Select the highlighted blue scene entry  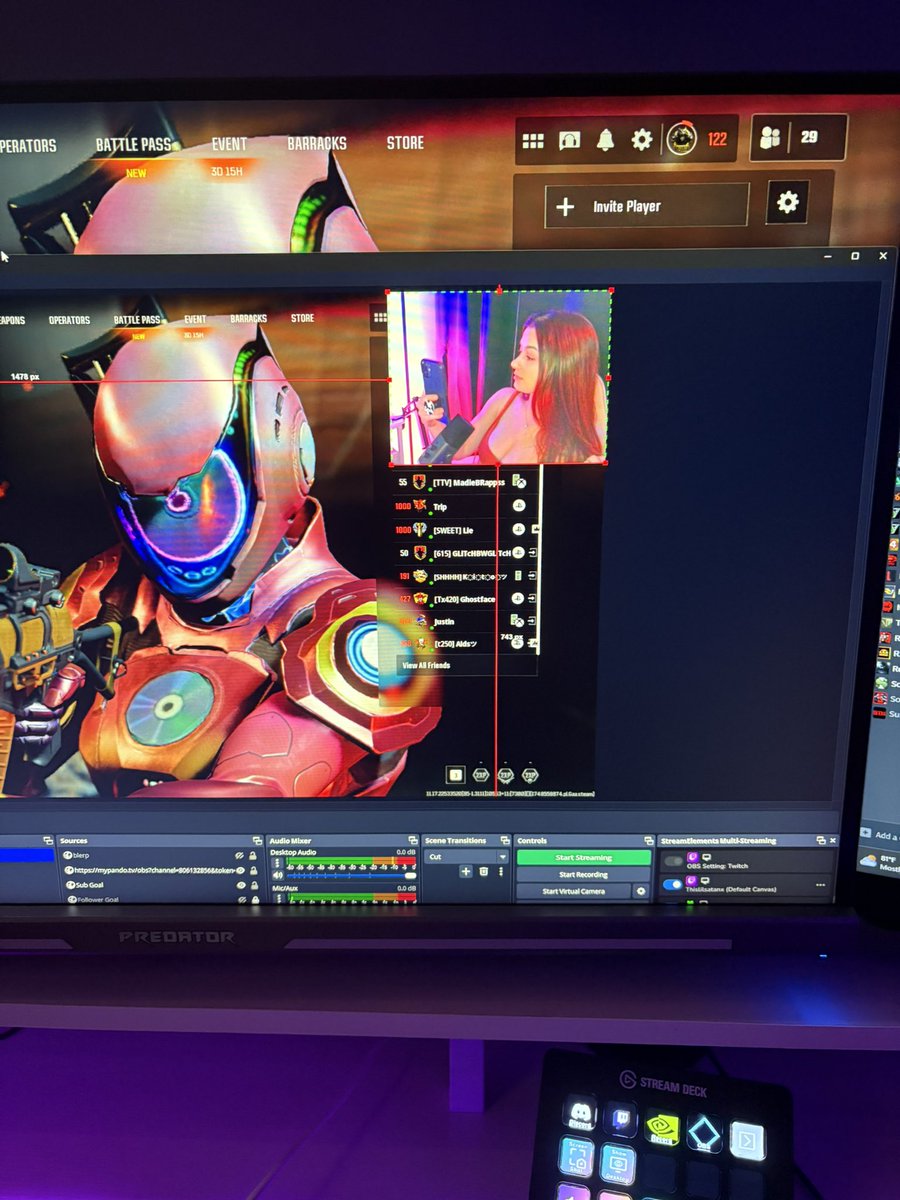[x=27, y=855]
